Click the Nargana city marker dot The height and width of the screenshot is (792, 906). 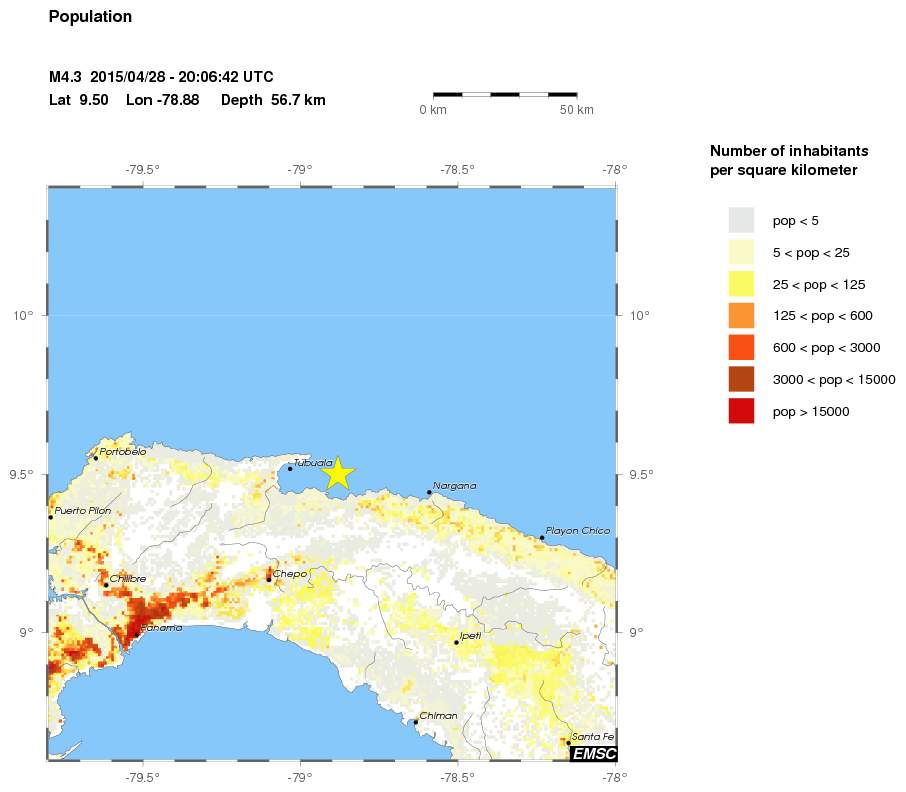point(429,492)
